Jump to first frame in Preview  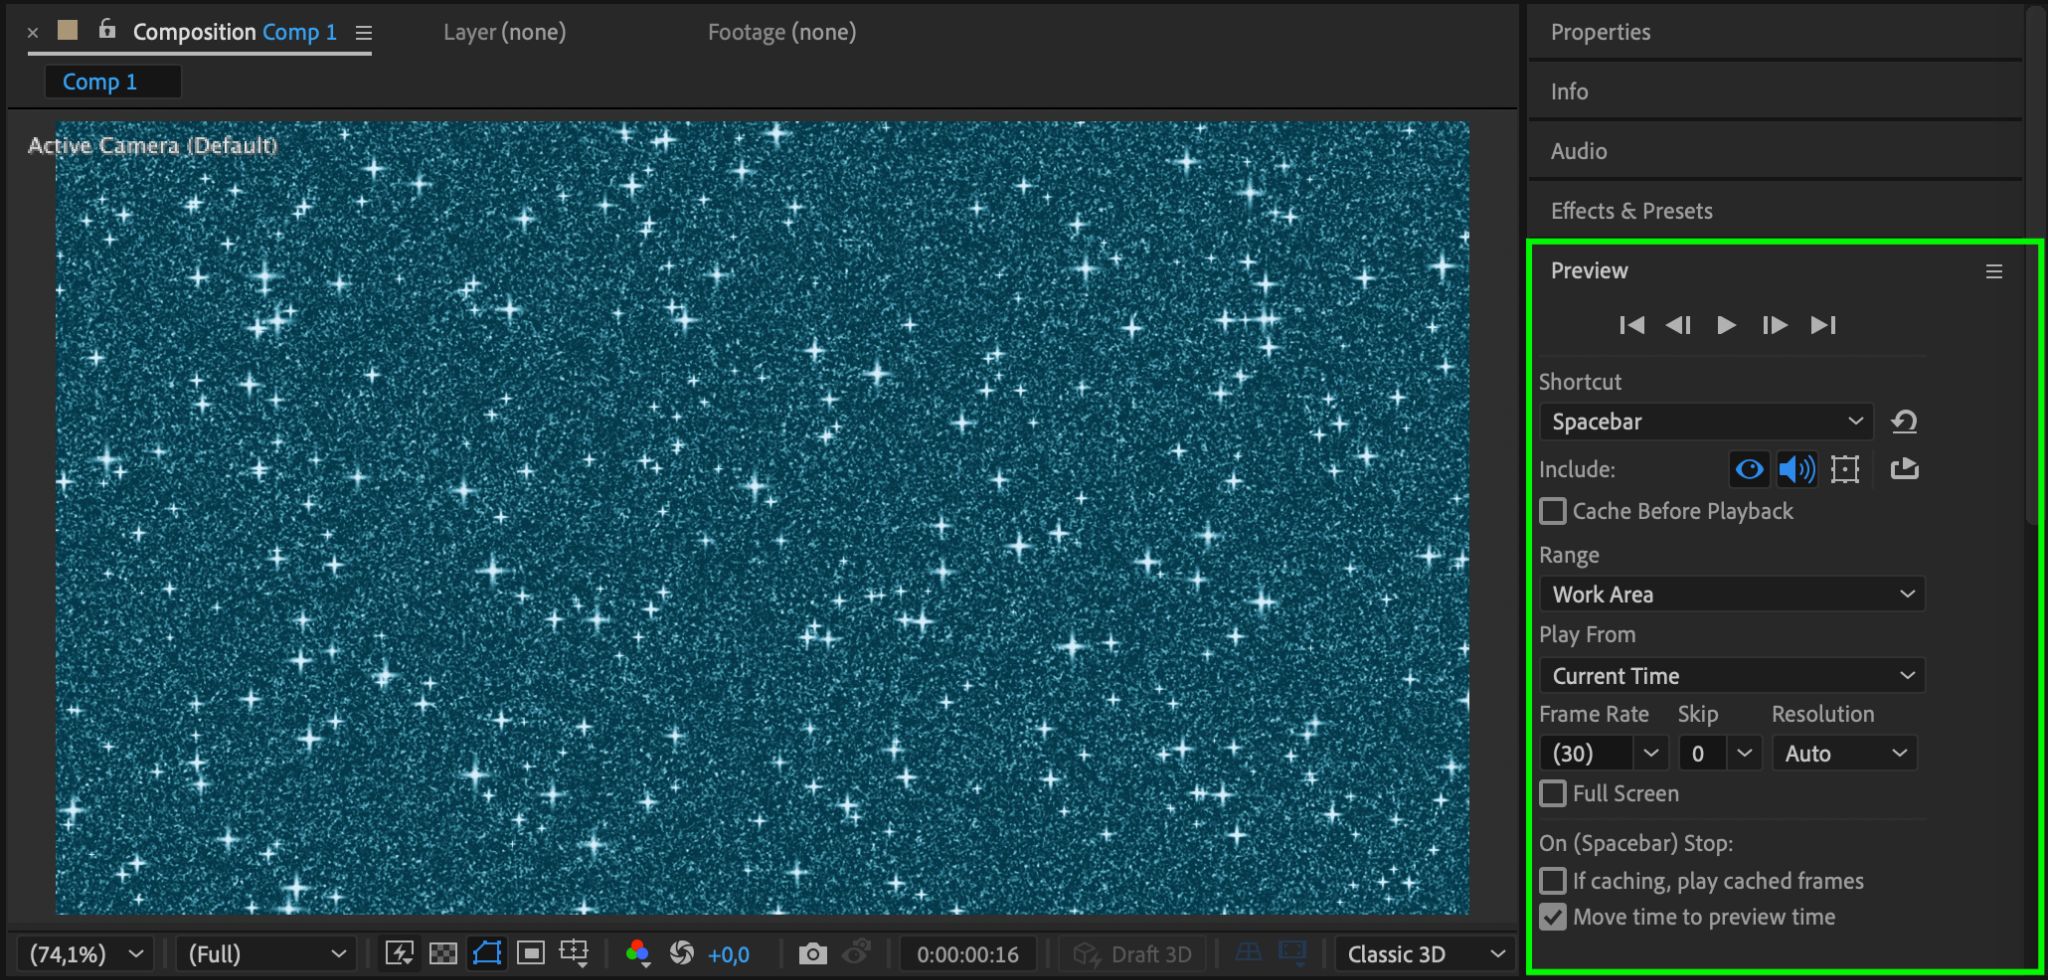(1632, 325)
